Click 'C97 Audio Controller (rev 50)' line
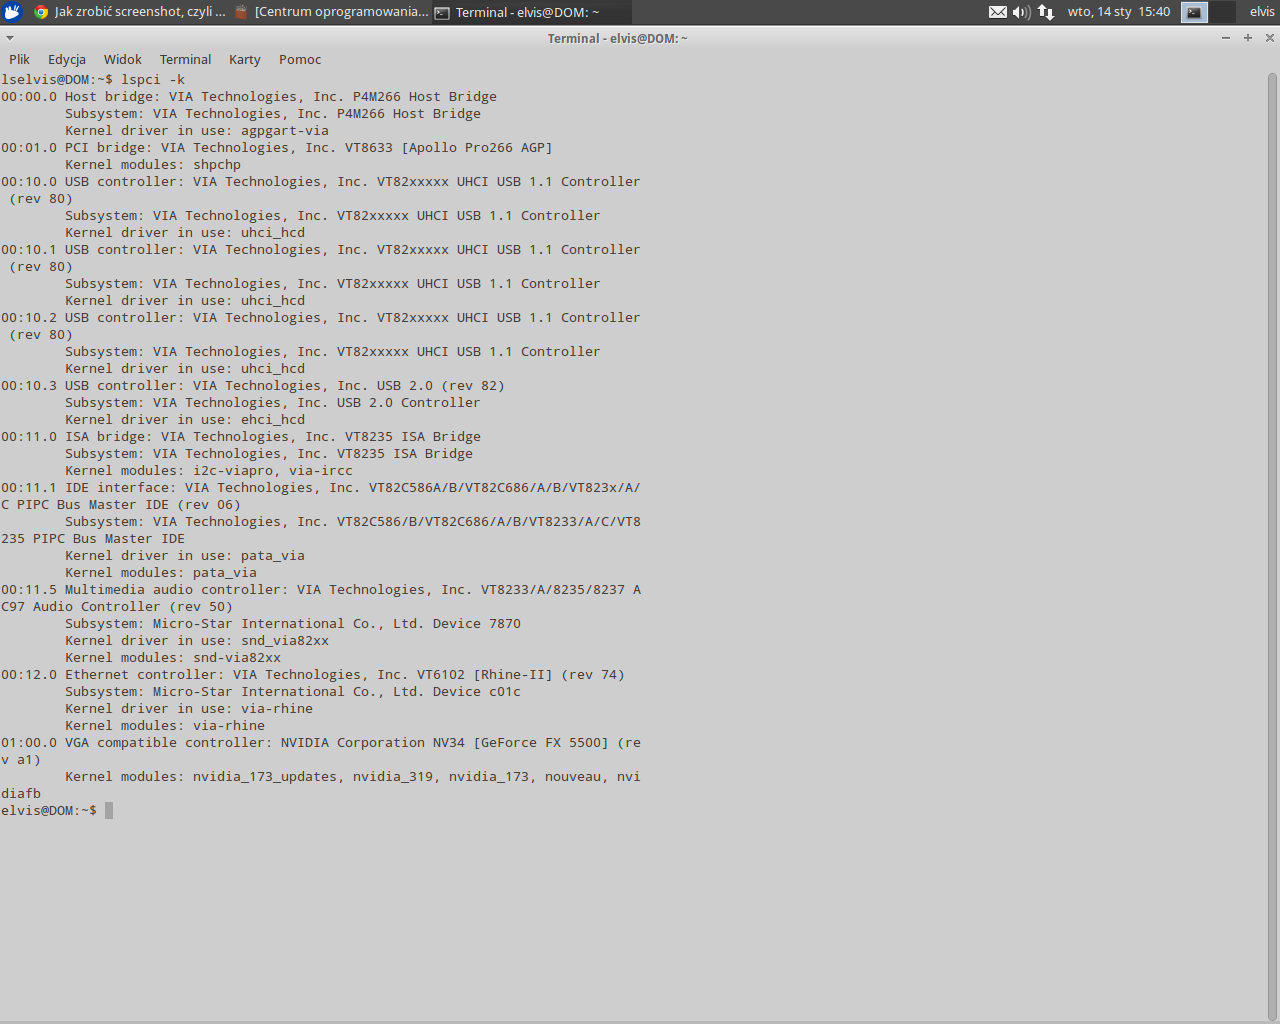 [117, 606]
